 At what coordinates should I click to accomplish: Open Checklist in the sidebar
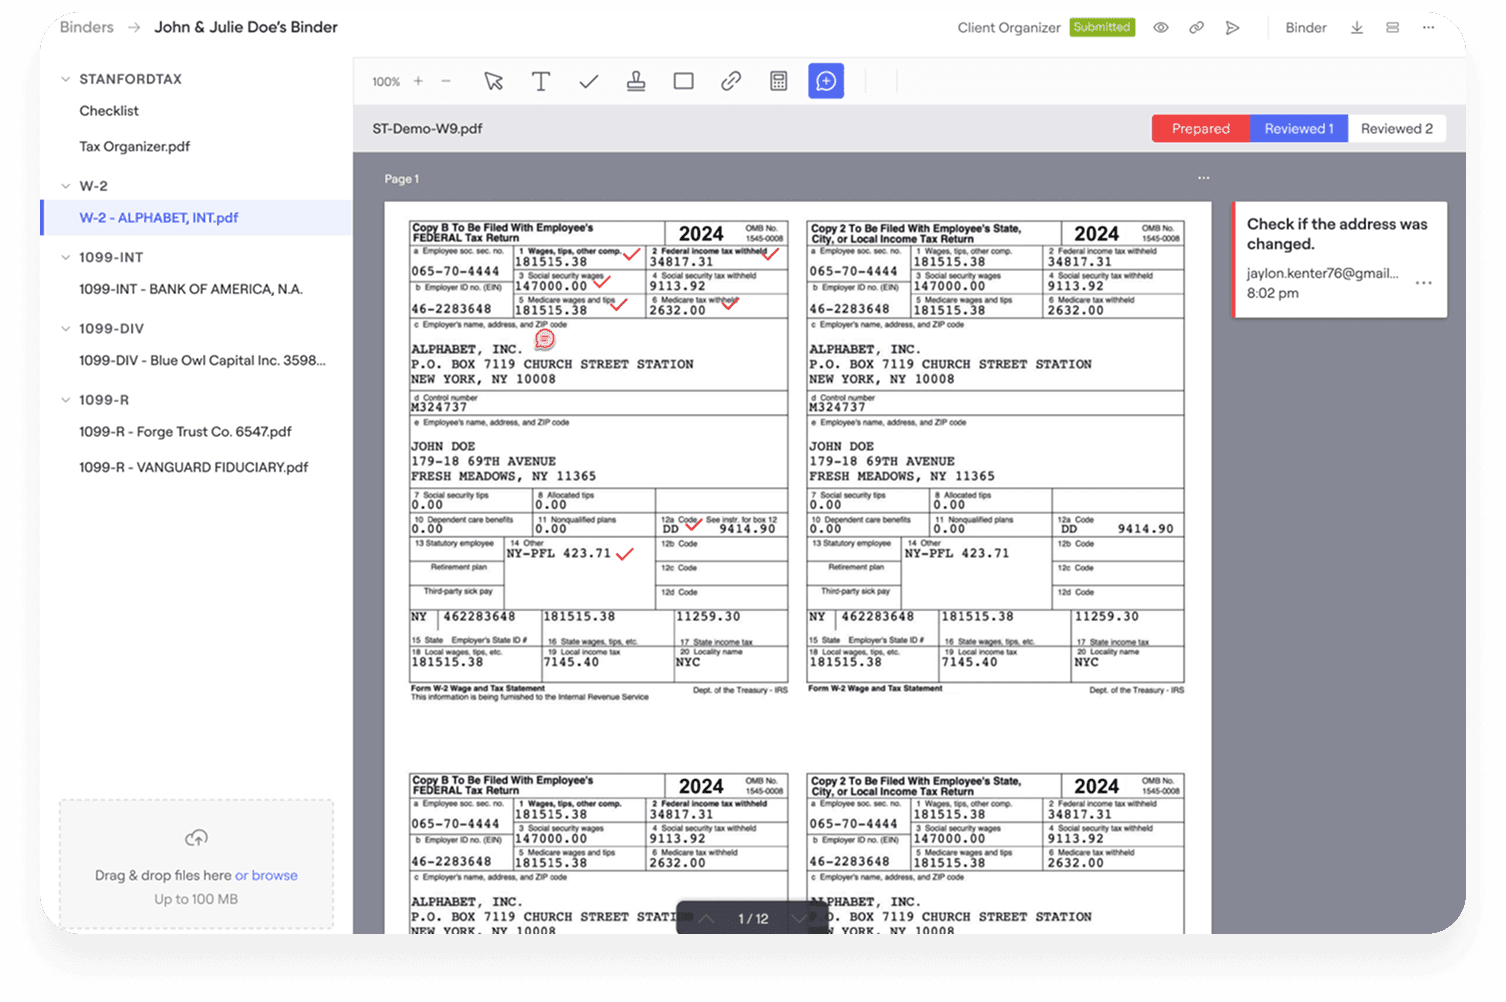109,111
